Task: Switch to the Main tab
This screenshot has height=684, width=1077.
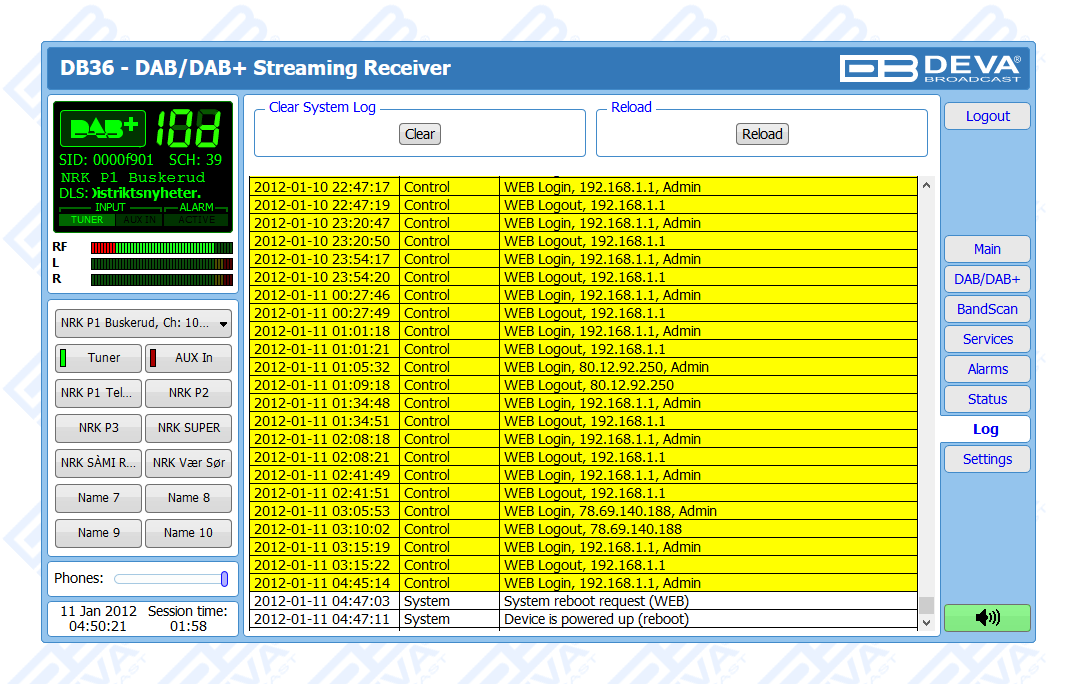Action: point(987,249)
